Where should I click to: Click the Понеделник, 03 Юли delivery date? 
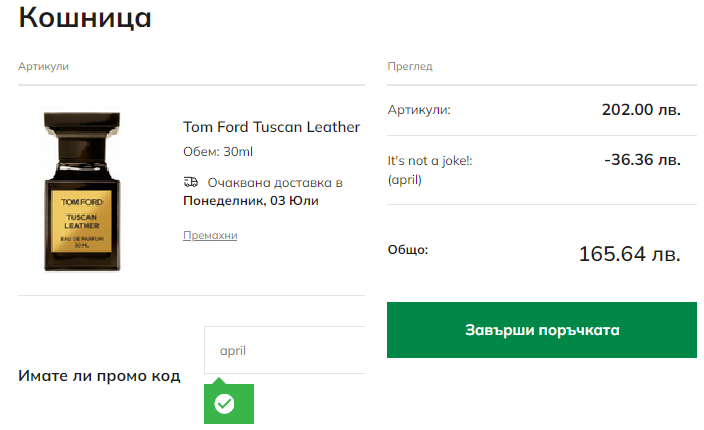tap(251, 201)
